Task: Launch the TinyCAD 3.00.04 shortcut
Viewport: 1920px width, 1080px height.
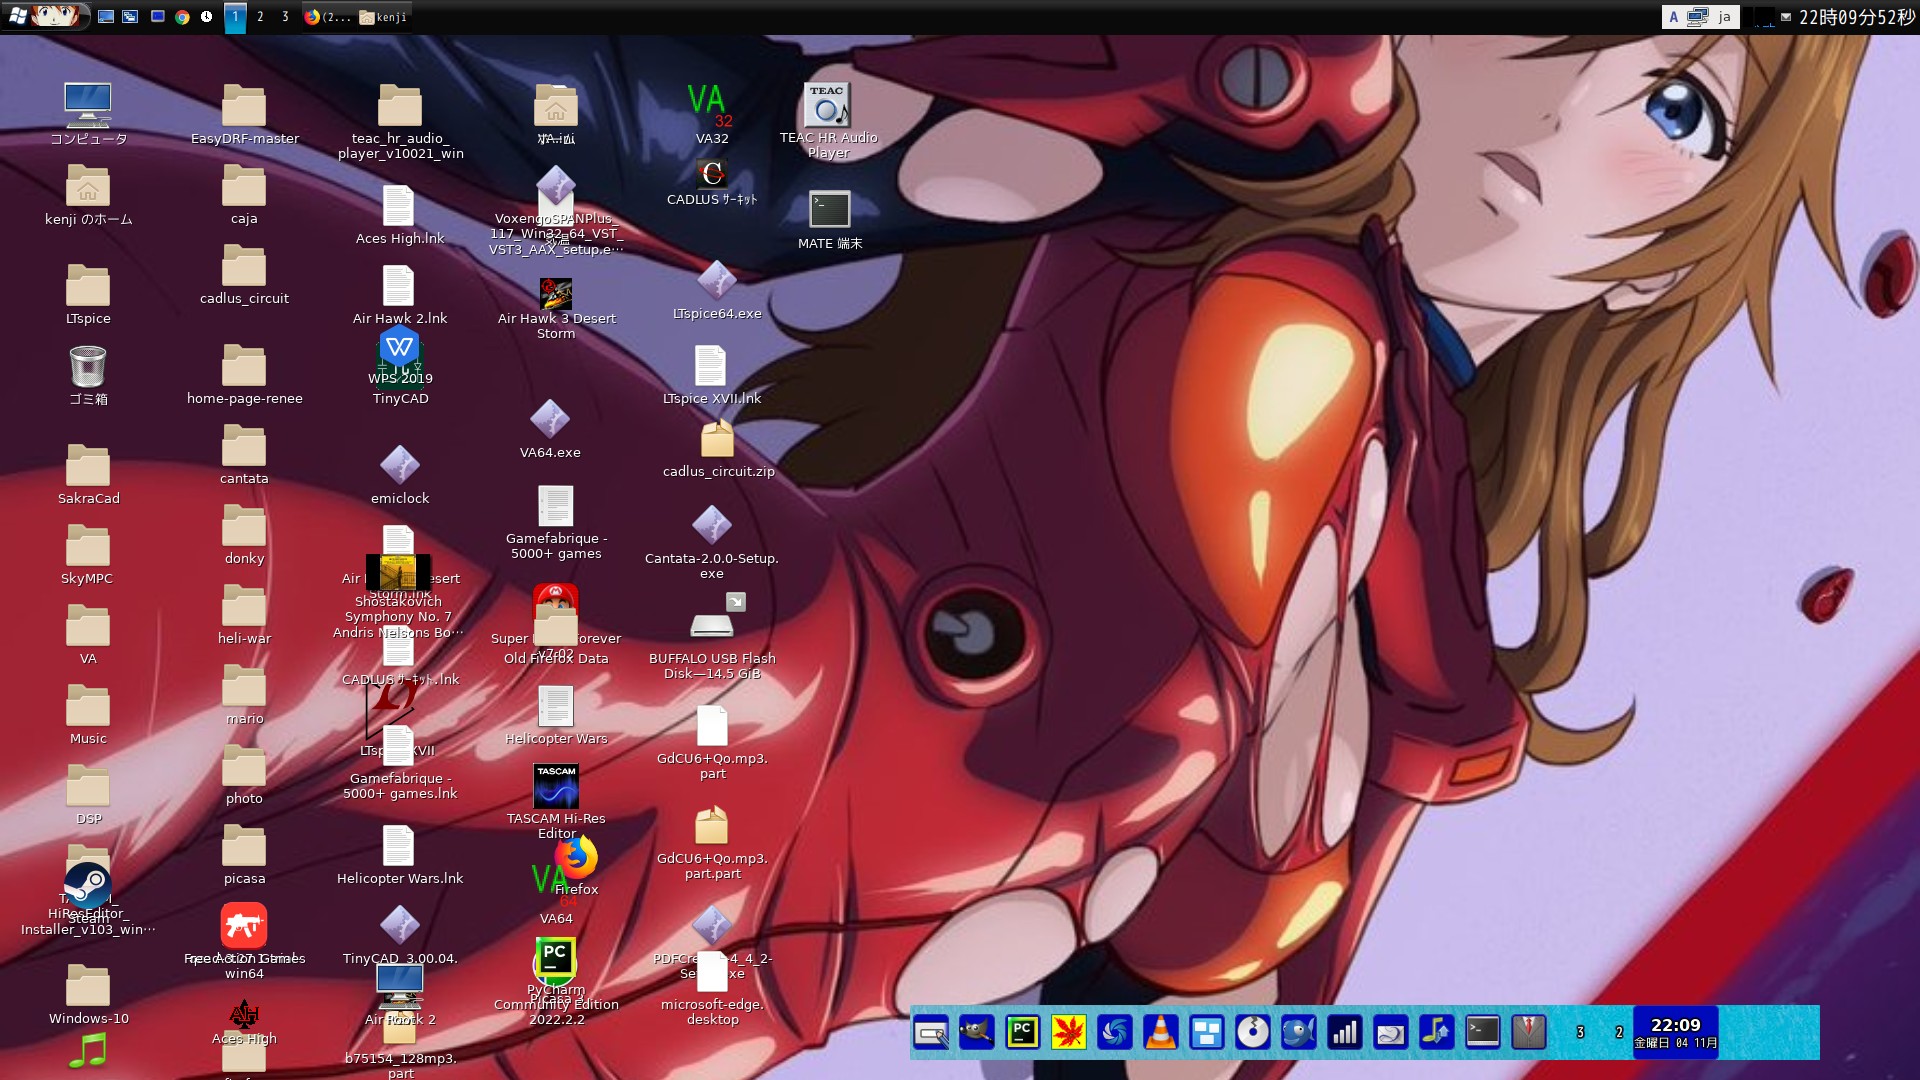Action: (400, 925)
